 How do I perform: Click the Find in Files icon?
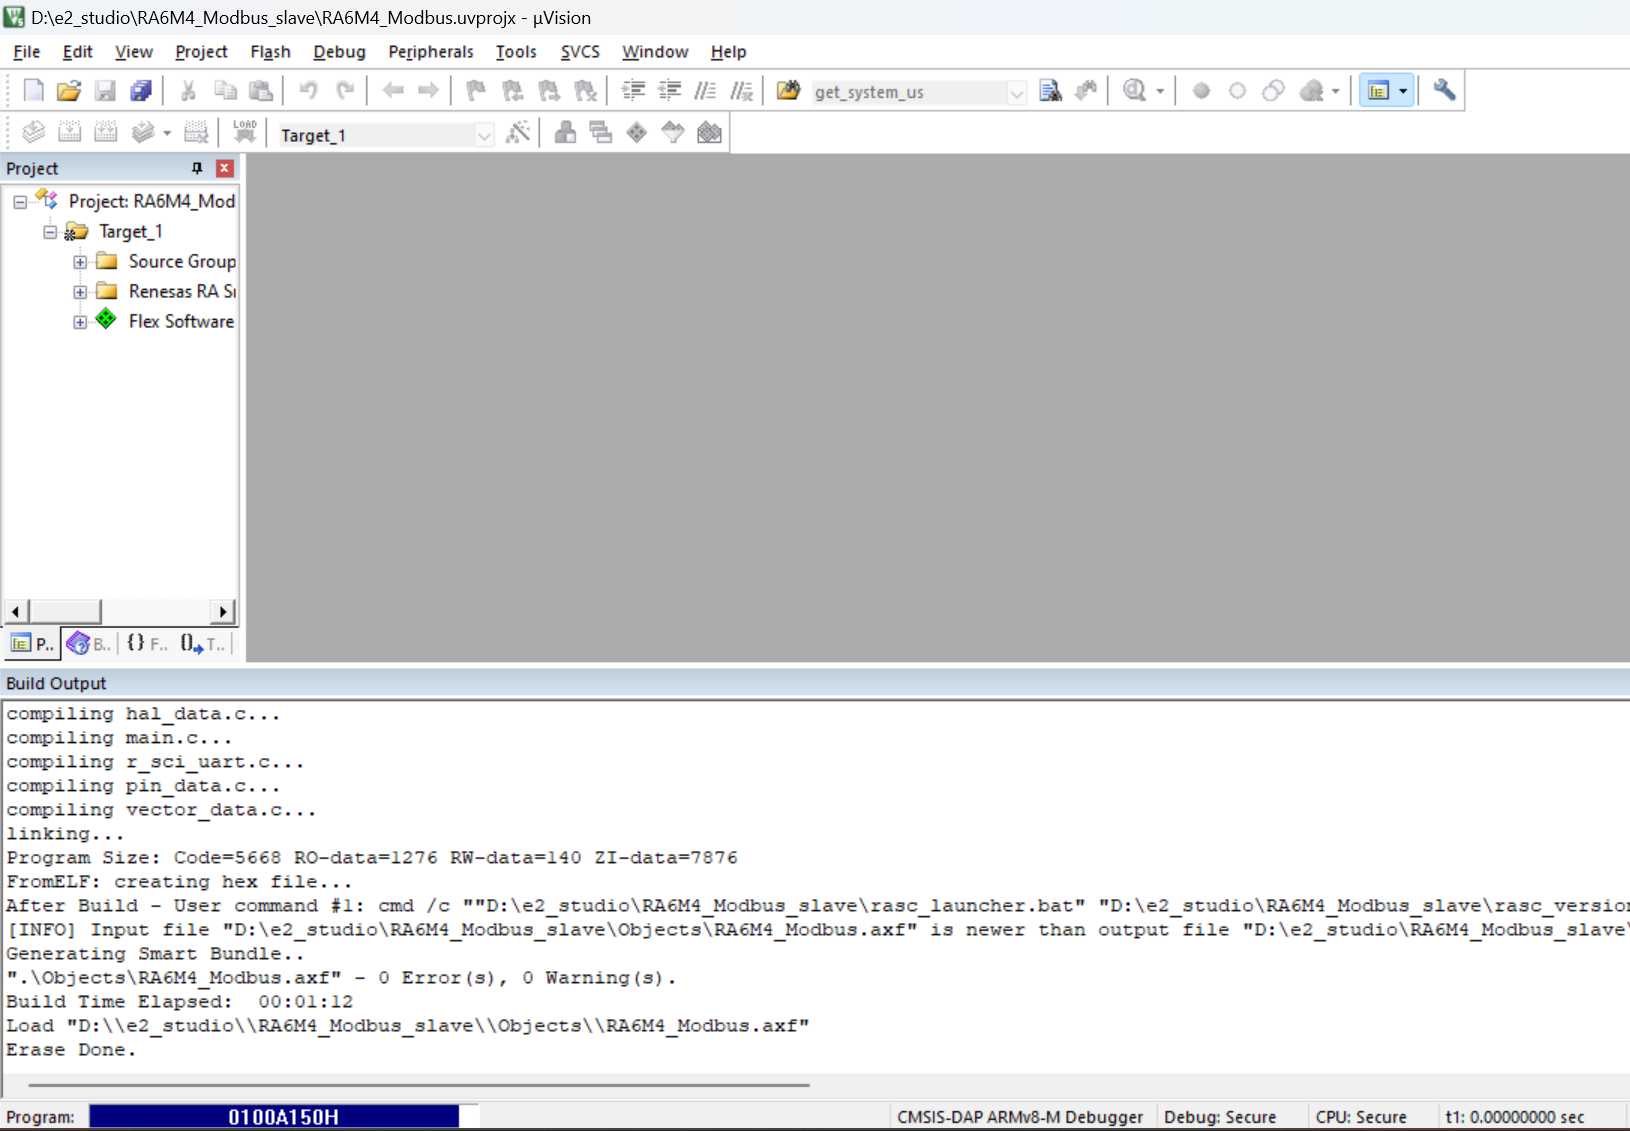[x=1050, y=91]
